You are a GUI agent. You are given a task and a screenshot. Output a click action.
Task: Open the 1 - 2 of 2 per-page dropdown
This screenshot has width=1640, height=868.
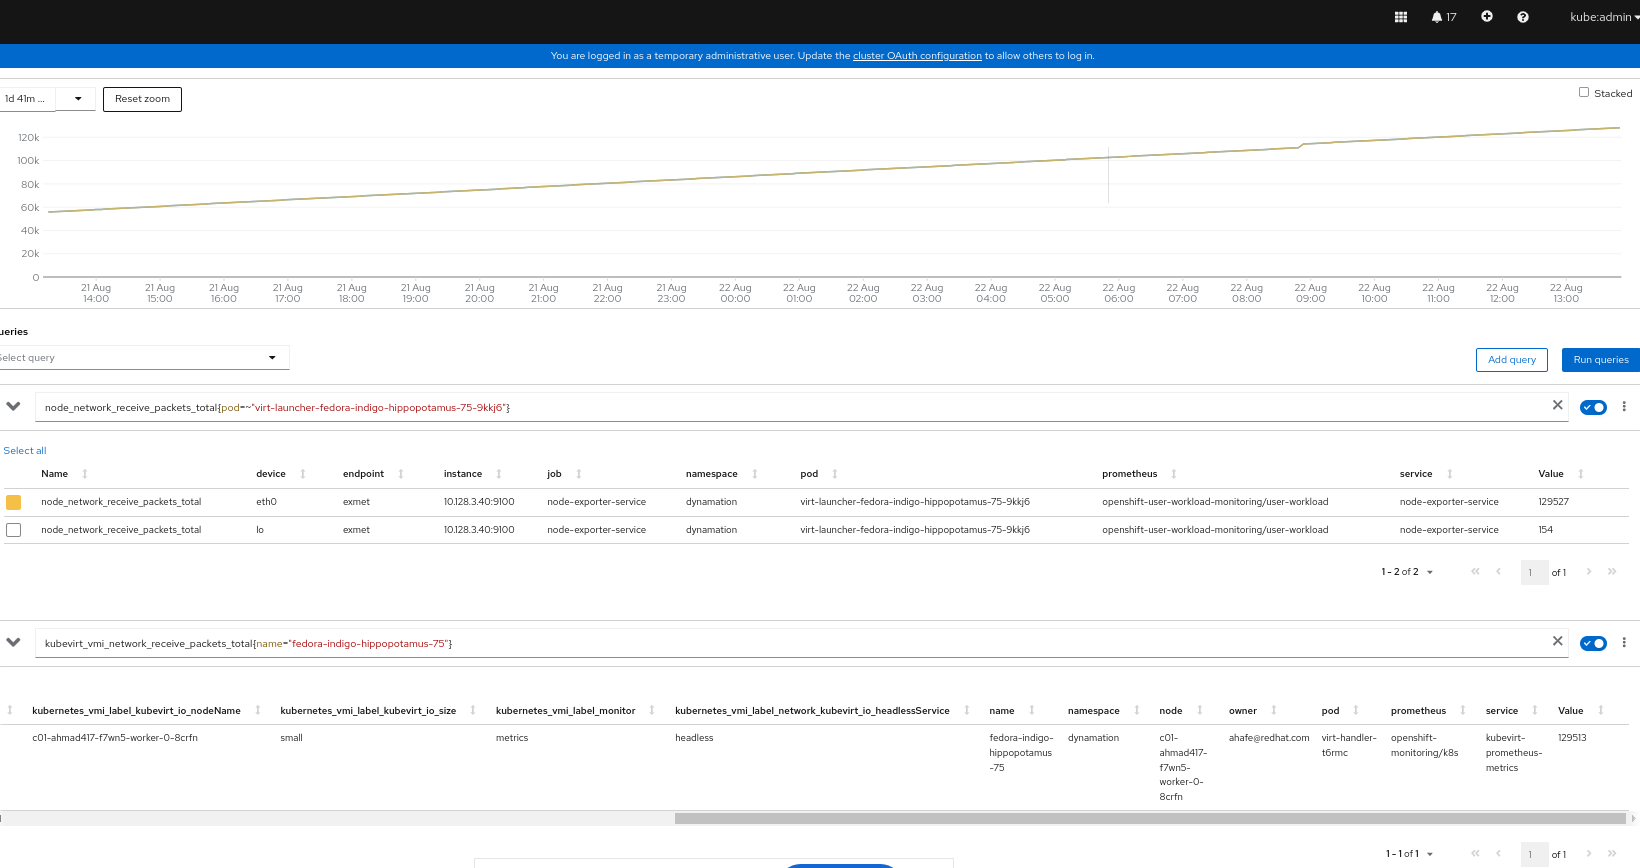[1407, 572]
